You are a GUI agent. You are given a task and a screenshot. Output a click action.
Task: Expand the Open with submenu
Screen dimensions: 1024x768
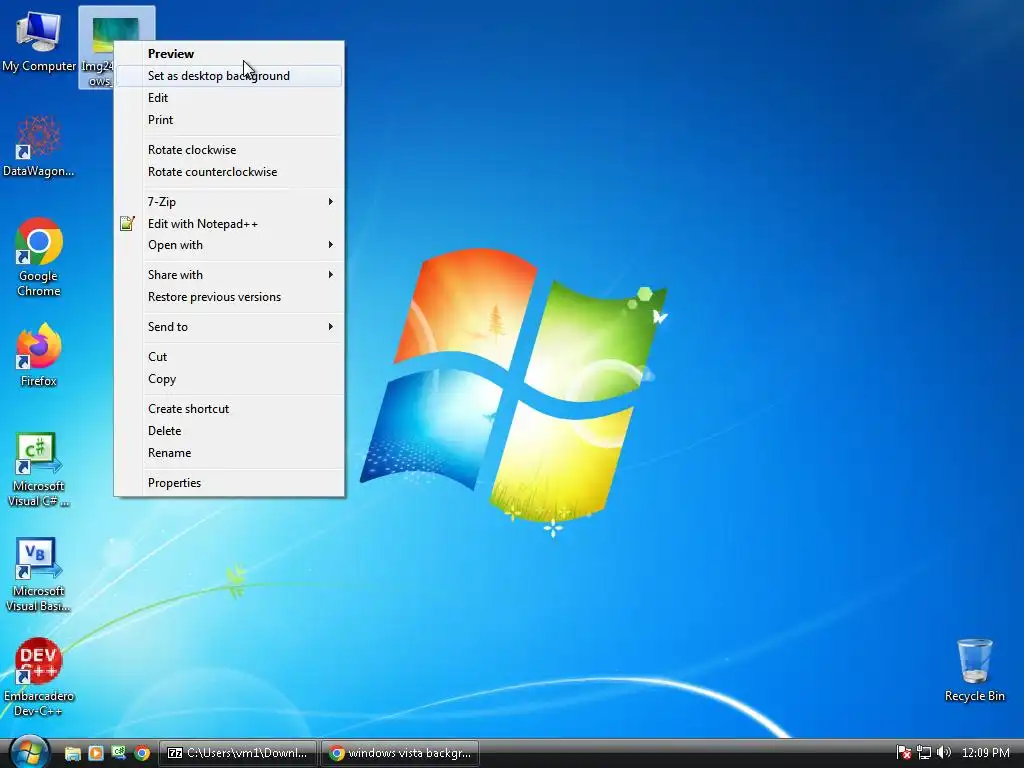point(229,245)
